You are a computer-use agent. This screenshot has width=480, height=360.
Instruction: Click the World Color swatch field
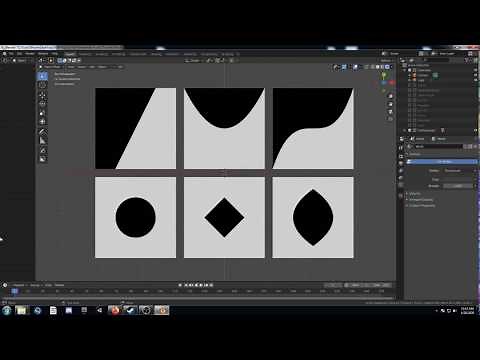click(458, 179)
